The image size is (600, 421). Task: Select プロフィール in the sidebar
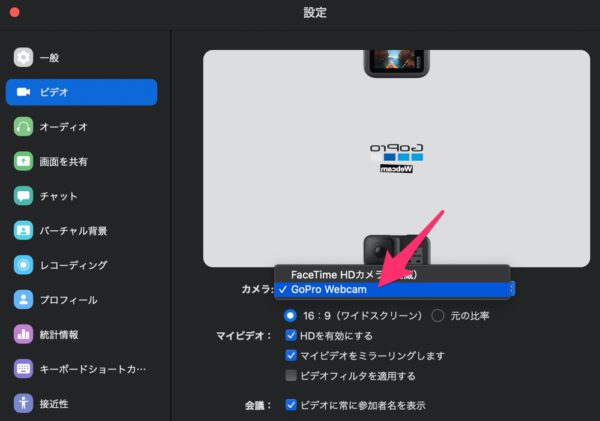[x=81, y=300]
